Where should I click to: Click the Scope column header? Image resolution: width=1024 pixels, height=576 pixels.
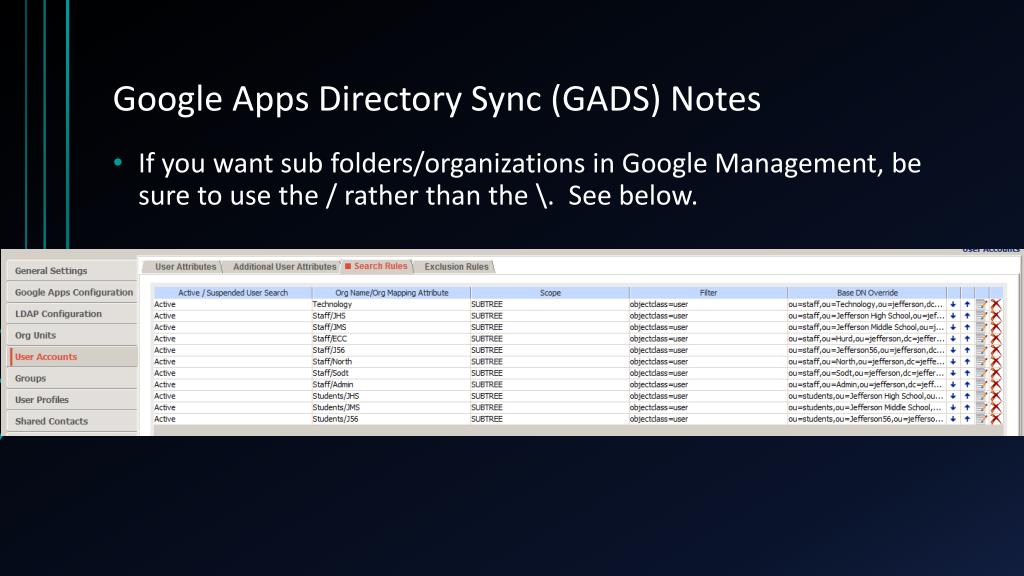point(550,293)
